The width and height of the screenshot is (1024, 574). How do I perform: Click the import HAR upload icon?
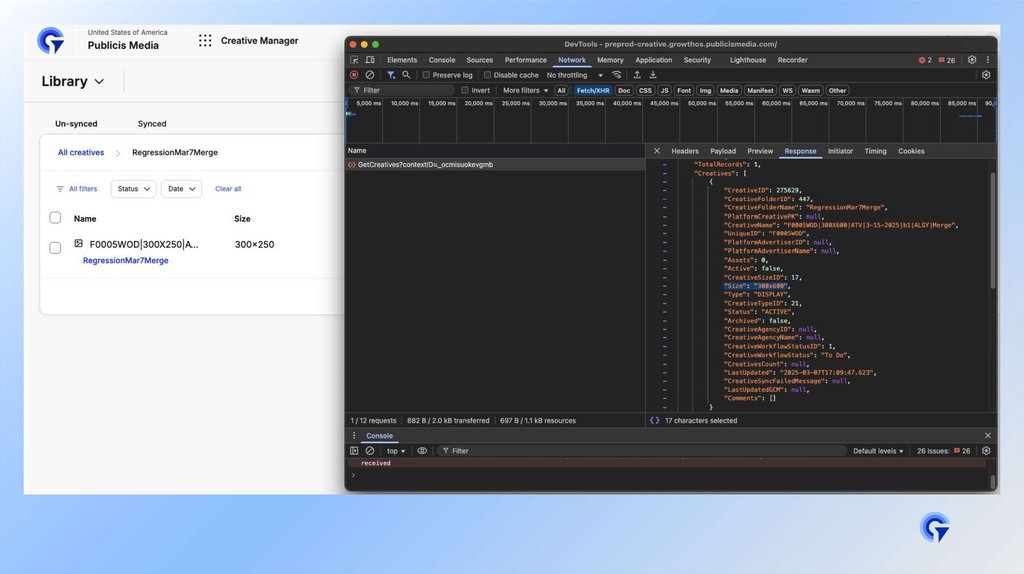(637, 75)
